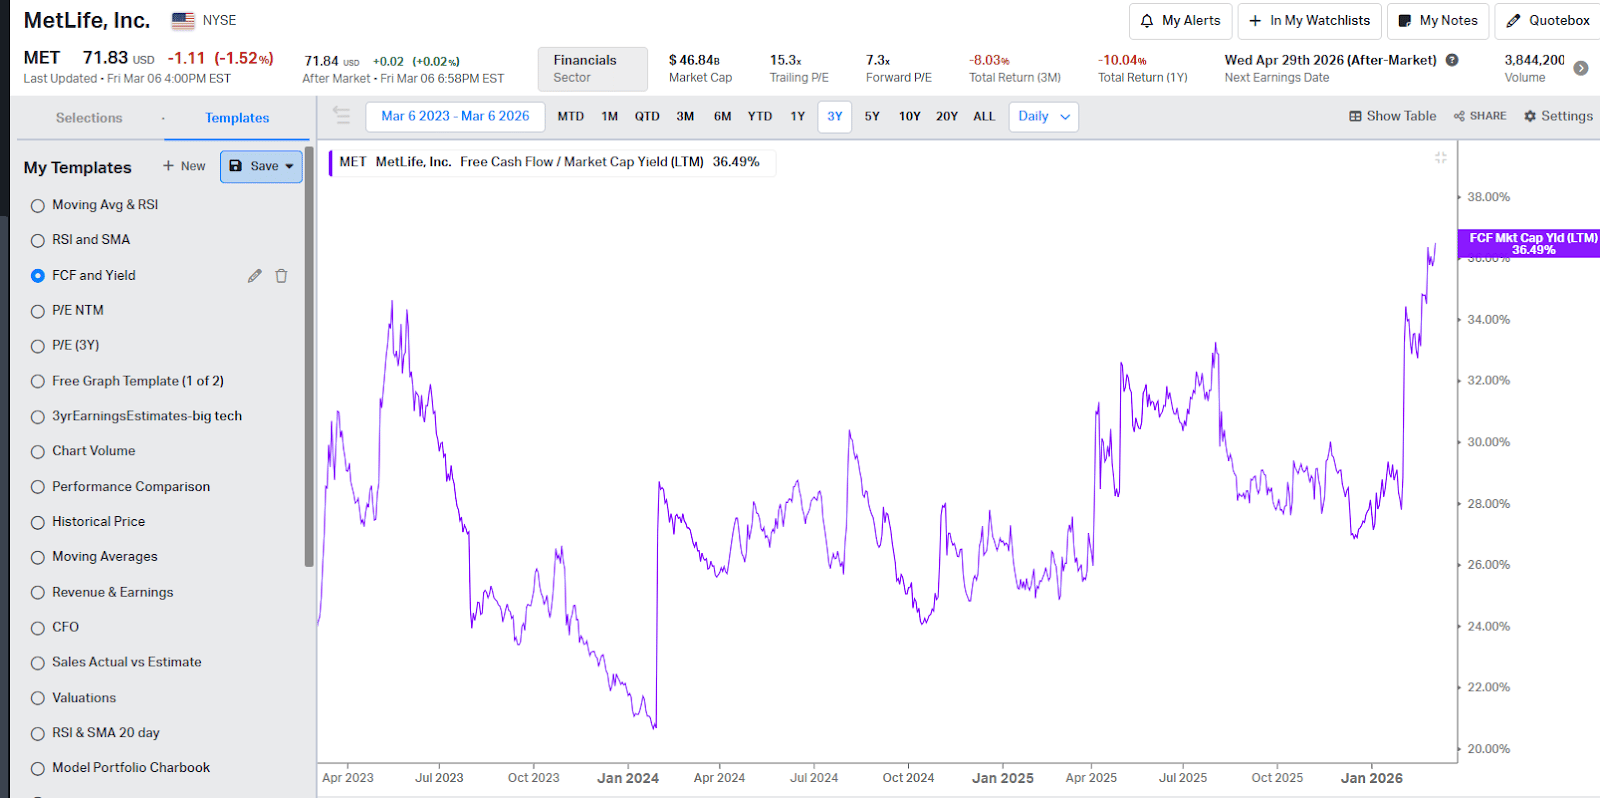The image size is (1600, 798).
Task: Select the Revenue & Earnings template
Action: (38, 593)
